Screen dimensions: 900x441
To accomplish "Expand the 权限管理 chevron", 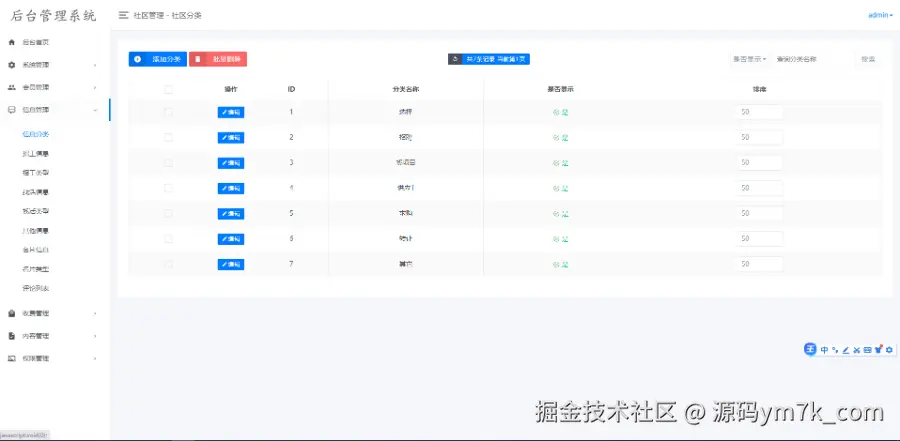I will coord(95,359).
